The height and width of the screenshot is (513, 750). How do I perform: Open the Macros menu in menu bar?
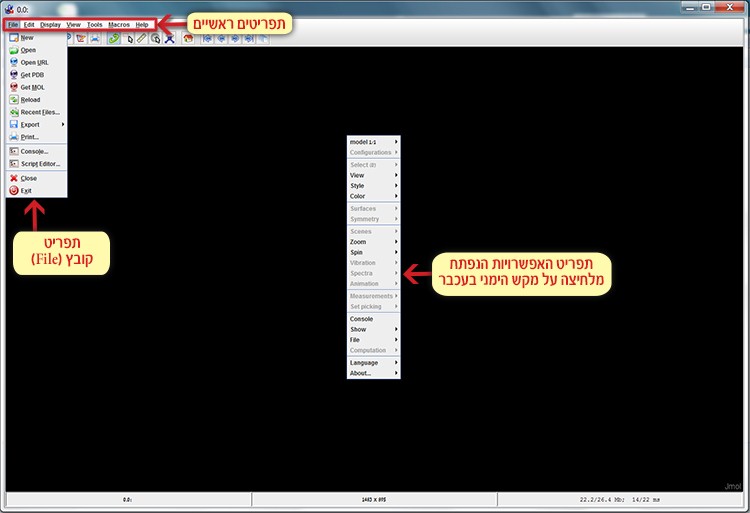pyautogui.click(x=118, y=24)
